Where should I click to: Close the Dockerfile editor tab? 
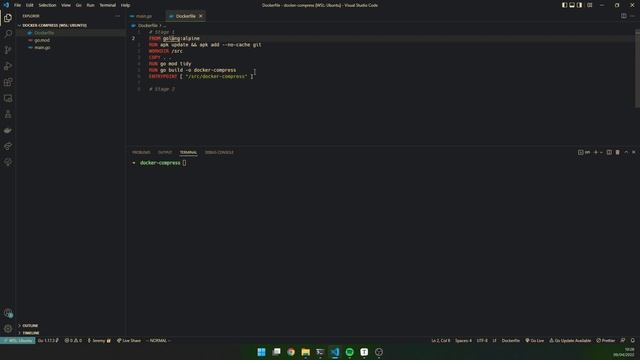(x=200, y=16)
